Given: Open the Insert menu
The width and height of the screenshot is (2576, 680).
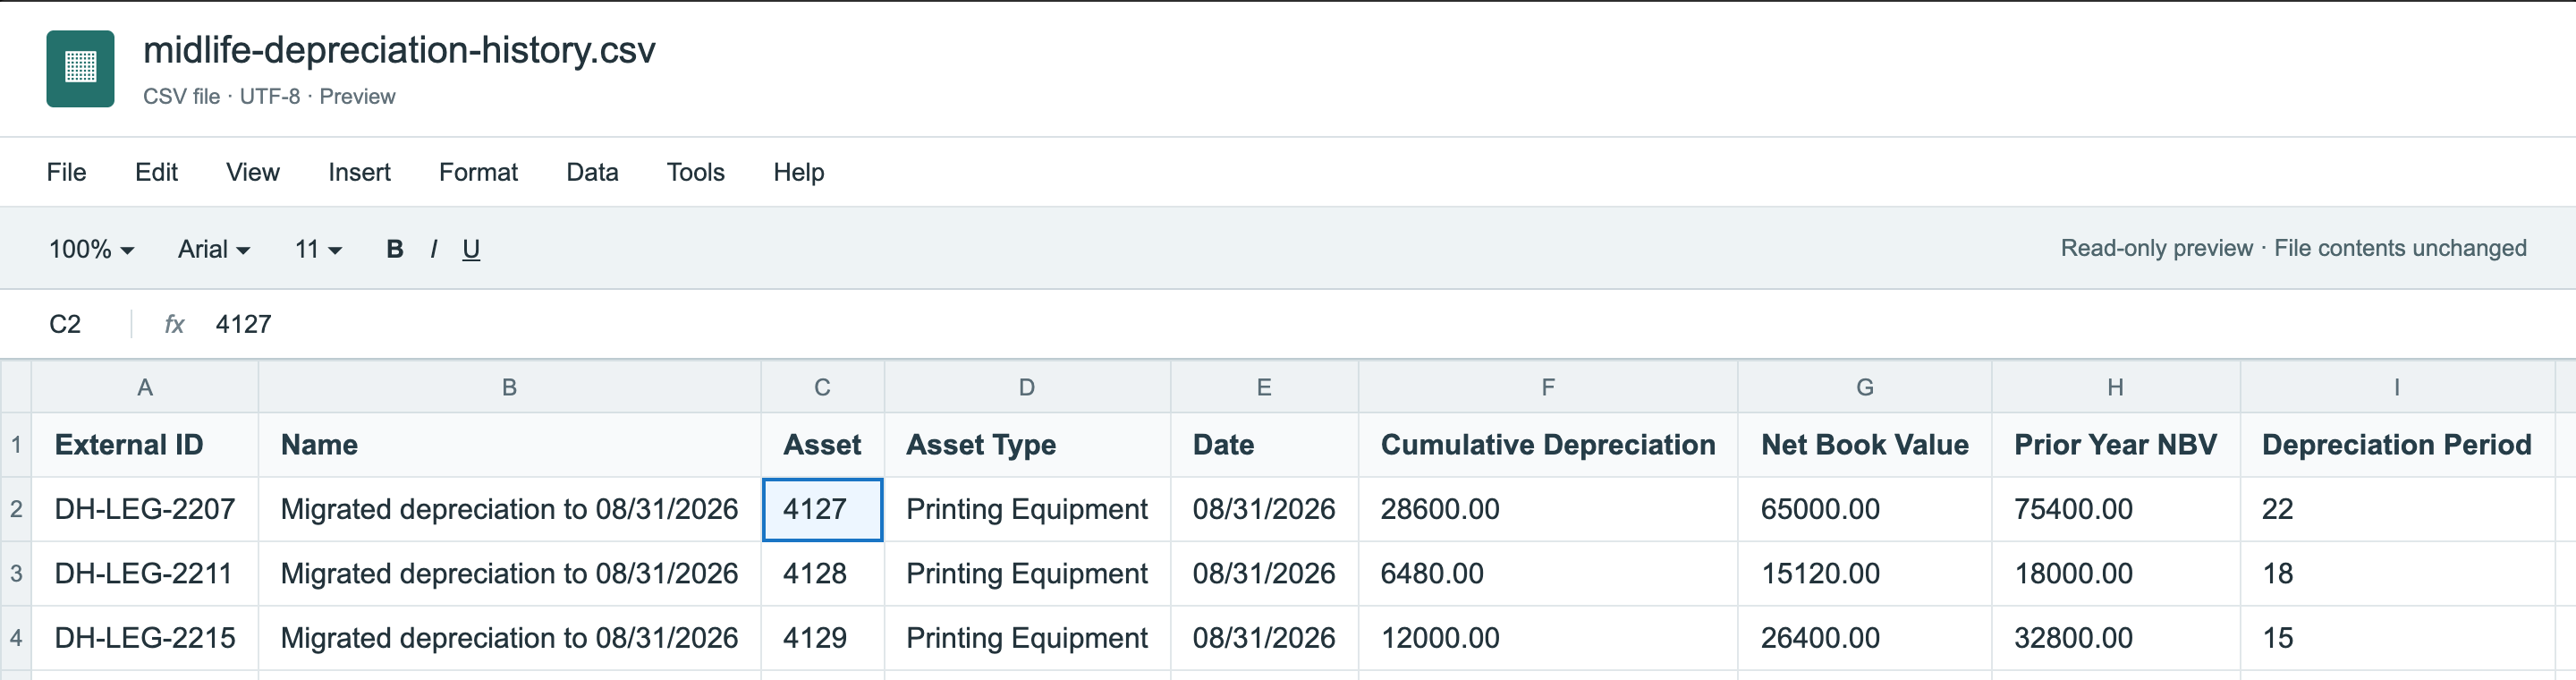Looking at the screenshot, I should coord(359,172).
